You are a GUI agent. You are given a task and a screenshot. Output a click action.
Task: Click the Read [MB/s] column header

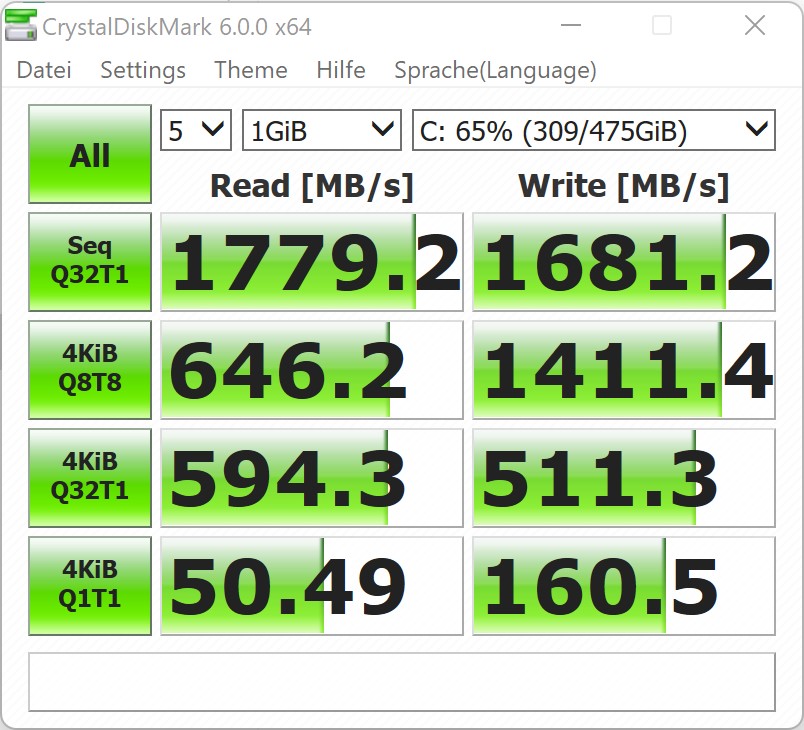[x=312, y=186]
